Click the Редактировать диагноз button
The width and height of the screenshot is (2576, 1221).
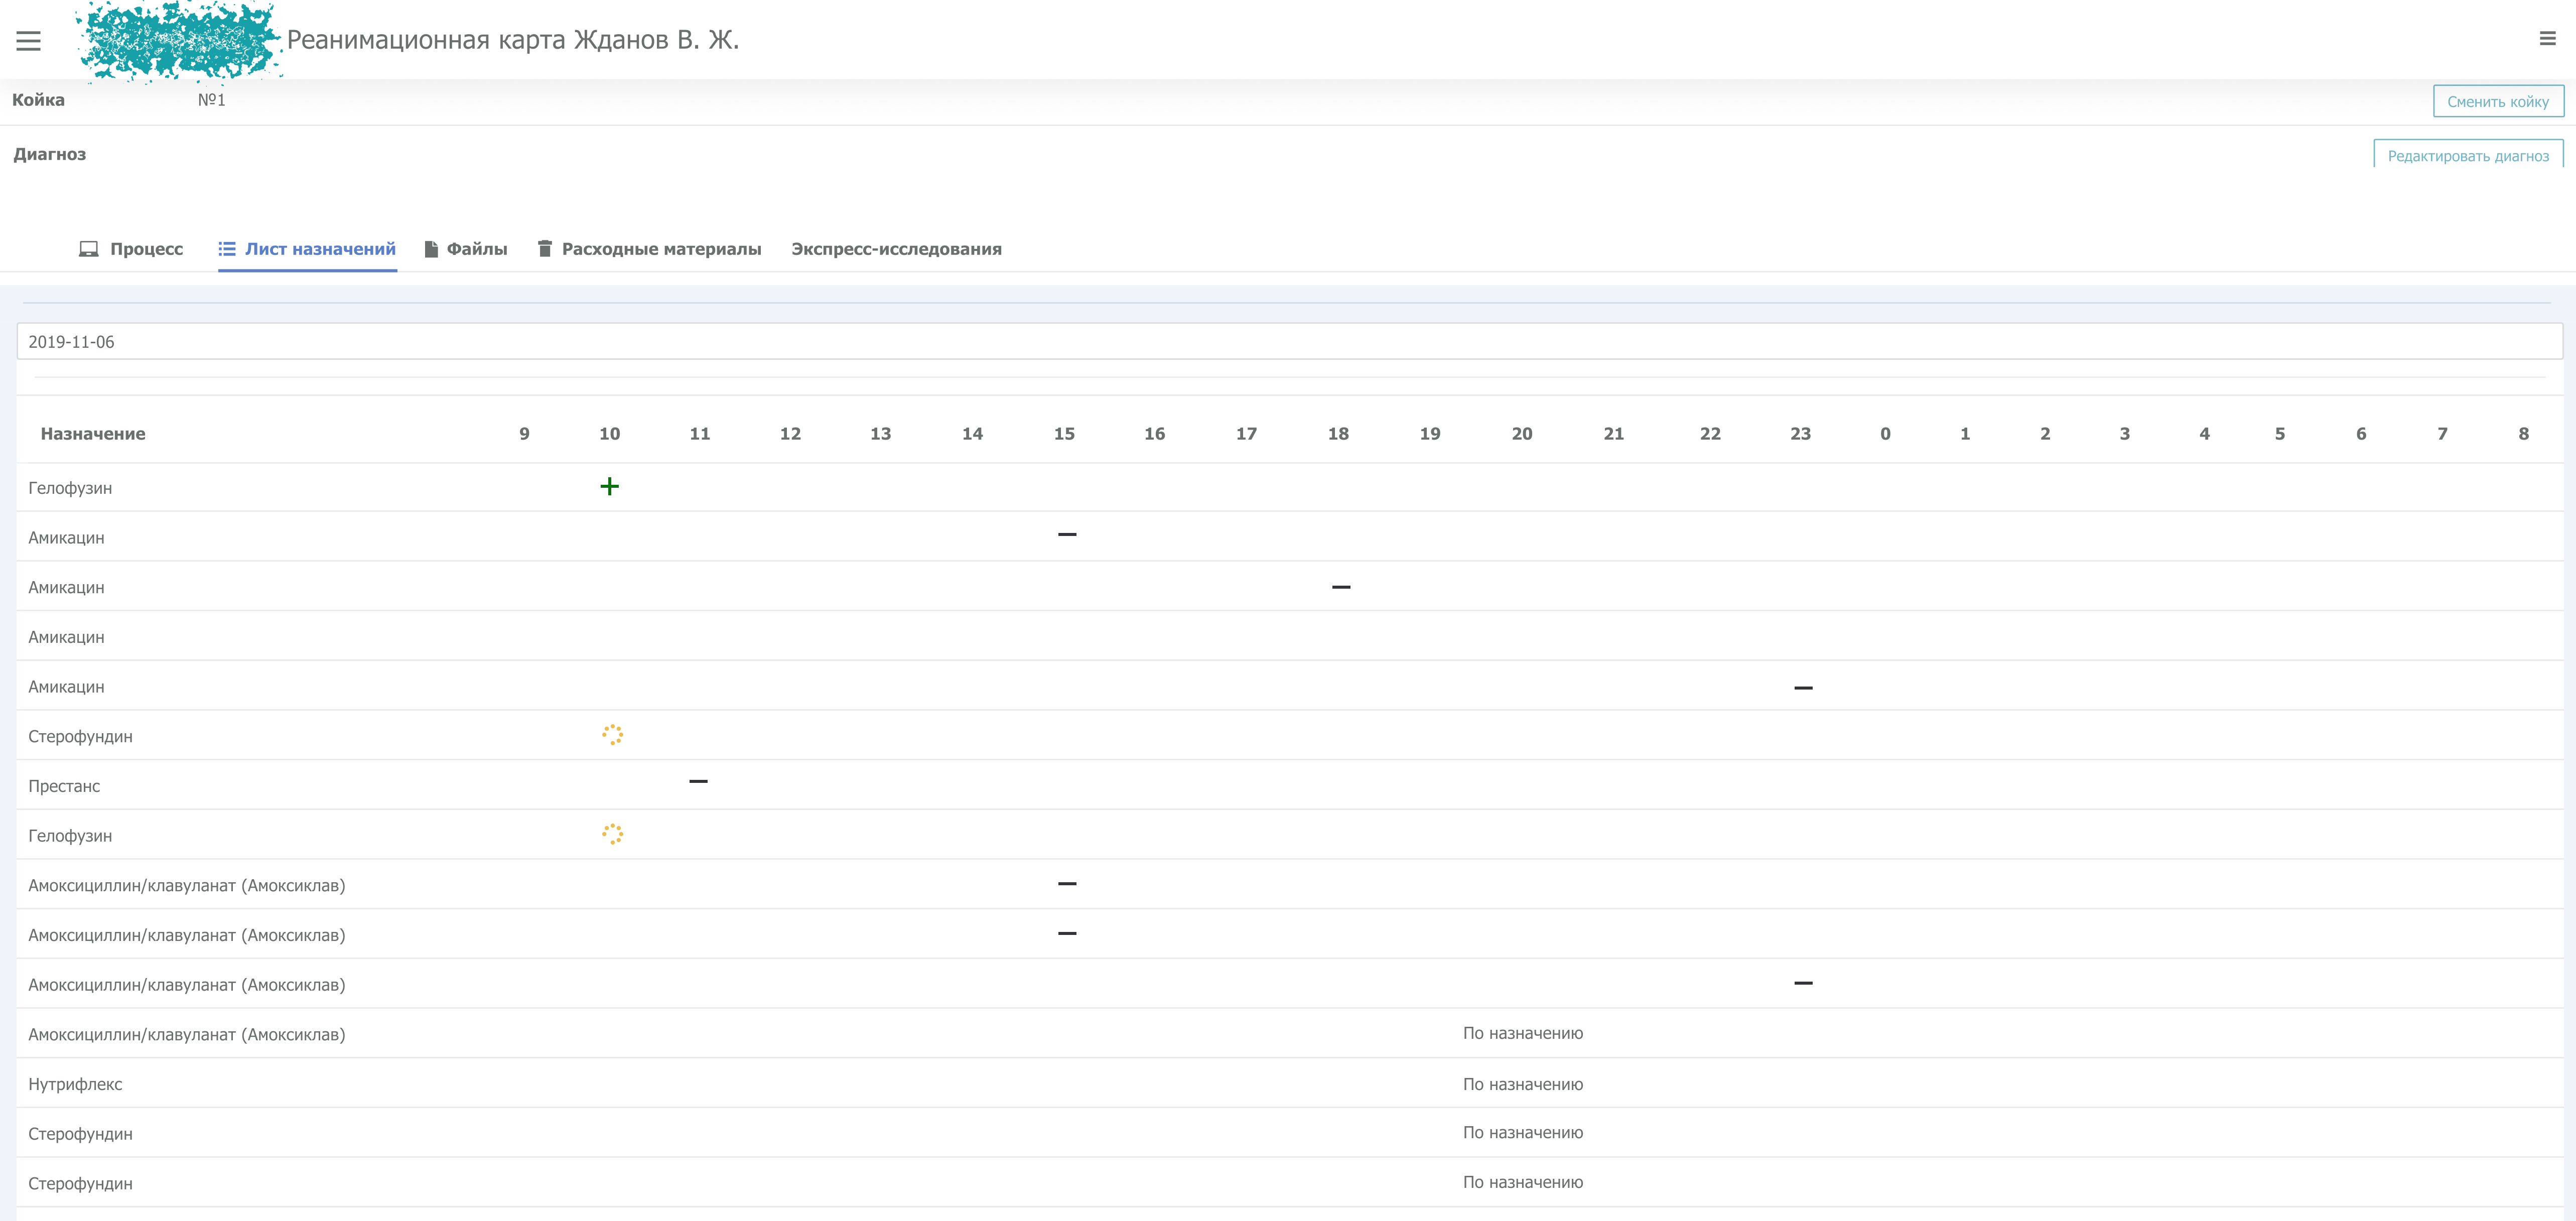click(2467, 155)
